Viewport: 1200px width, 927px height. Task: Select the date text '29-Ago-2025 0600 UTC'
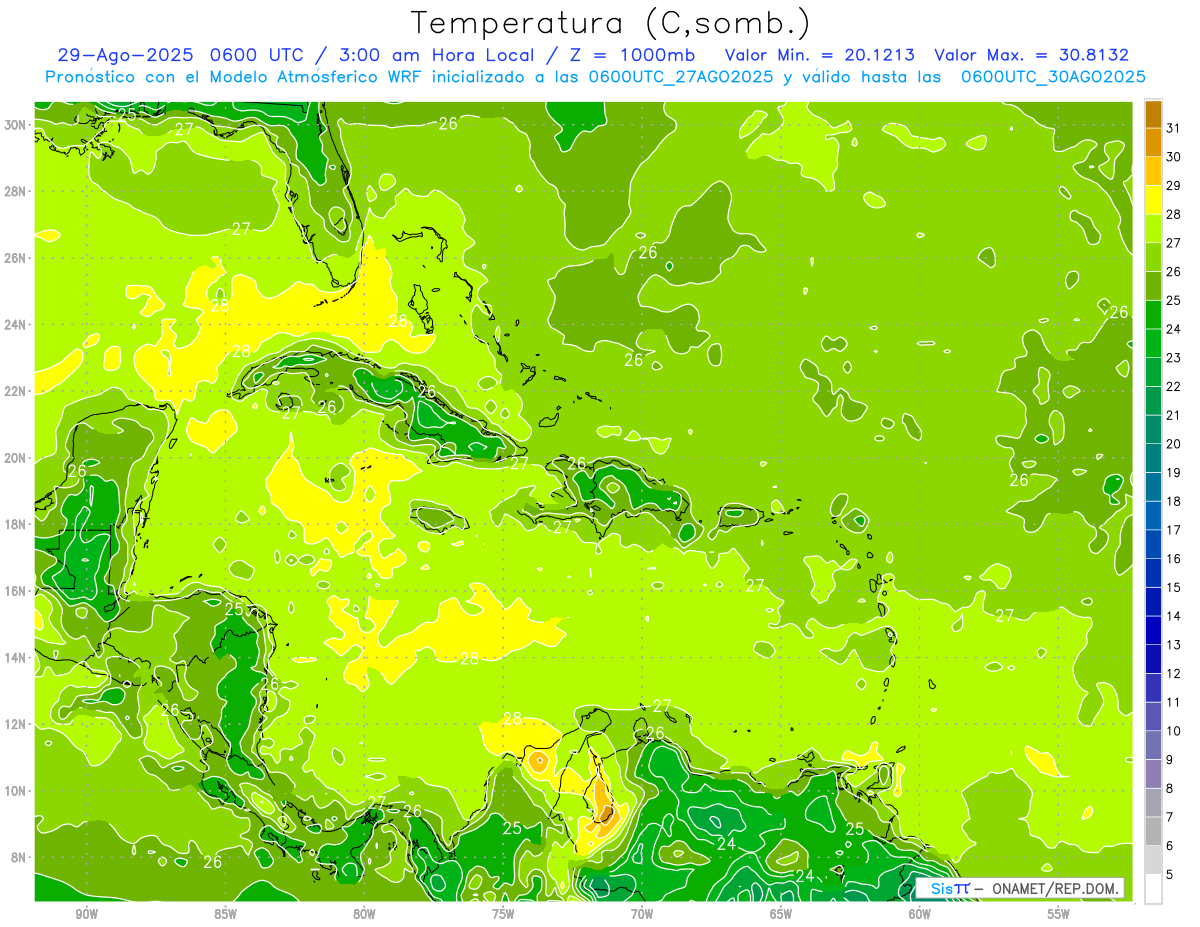pos(177,56)
